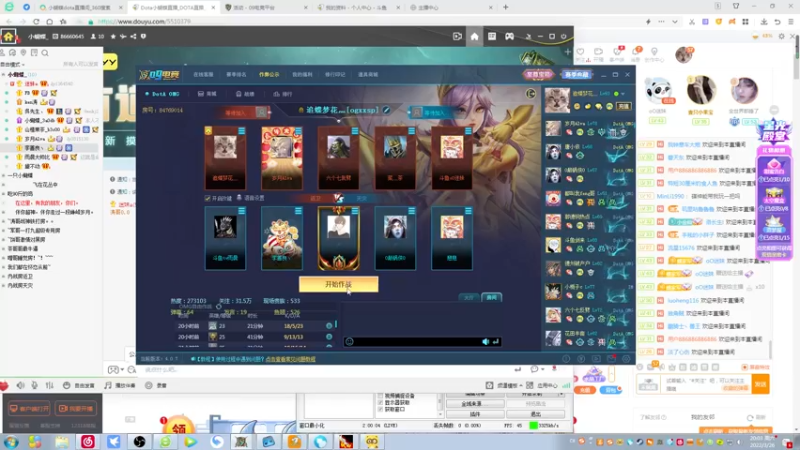Viewport: 800px width, 450px height.
Task: Open the menu icon on the first blue team card
Action: [241, 210]
